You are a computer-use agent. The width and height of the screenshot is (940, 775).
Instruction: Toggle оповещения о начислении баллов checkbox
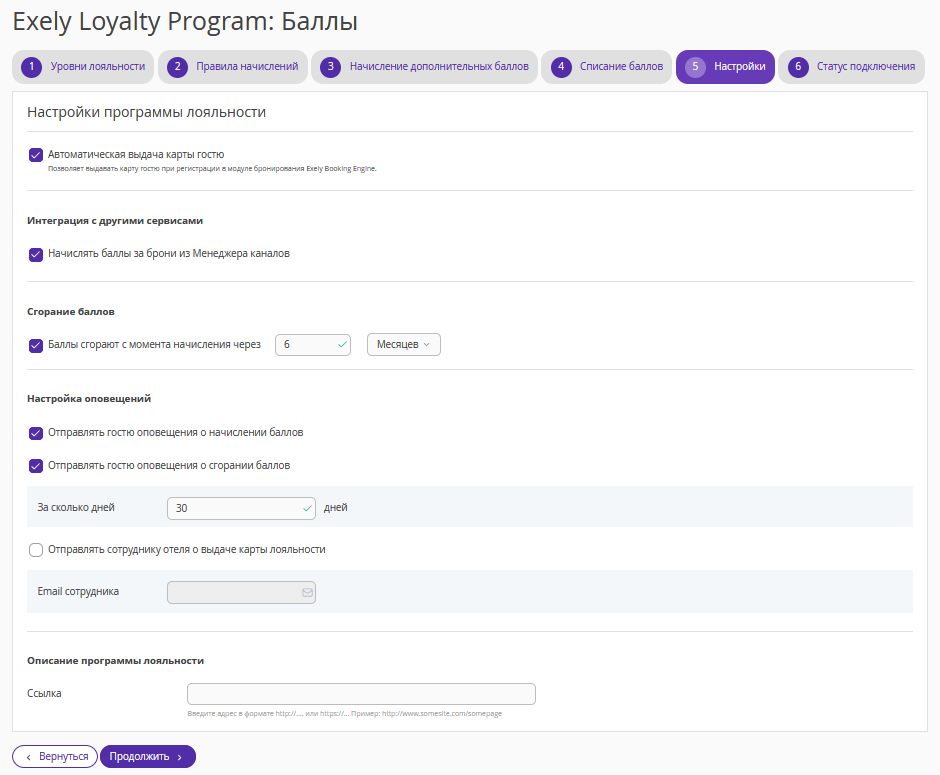(36, 433)
